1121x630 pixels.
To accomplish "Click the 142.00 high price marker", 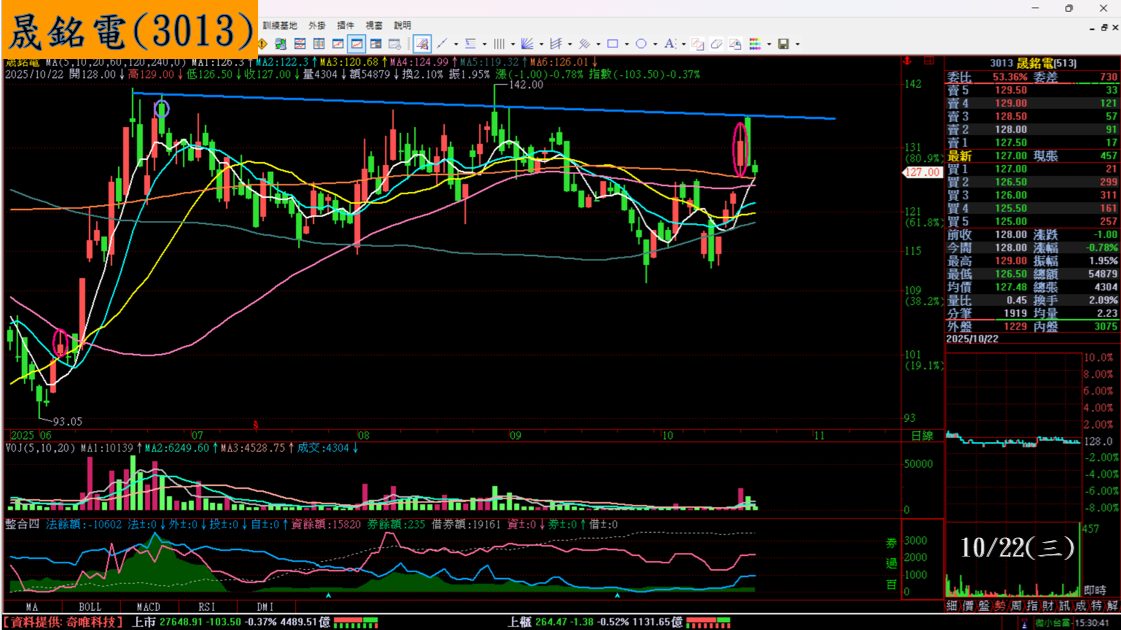I will [525, 85].
